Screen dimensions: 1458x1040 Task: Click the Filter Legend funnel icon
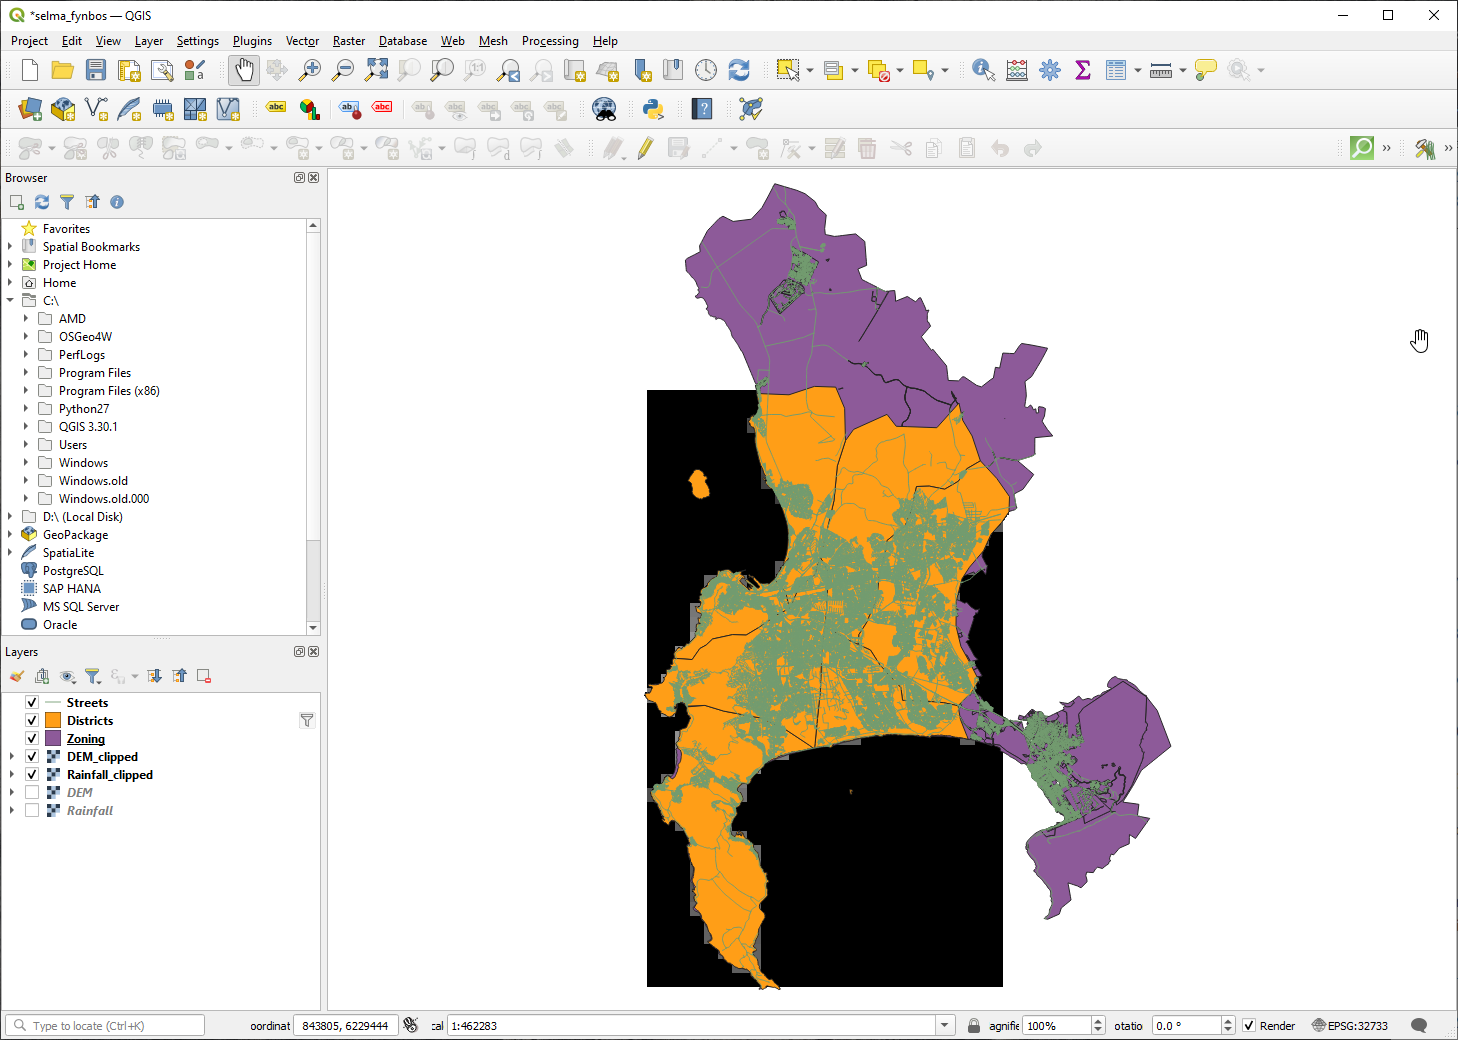[92, 677]
